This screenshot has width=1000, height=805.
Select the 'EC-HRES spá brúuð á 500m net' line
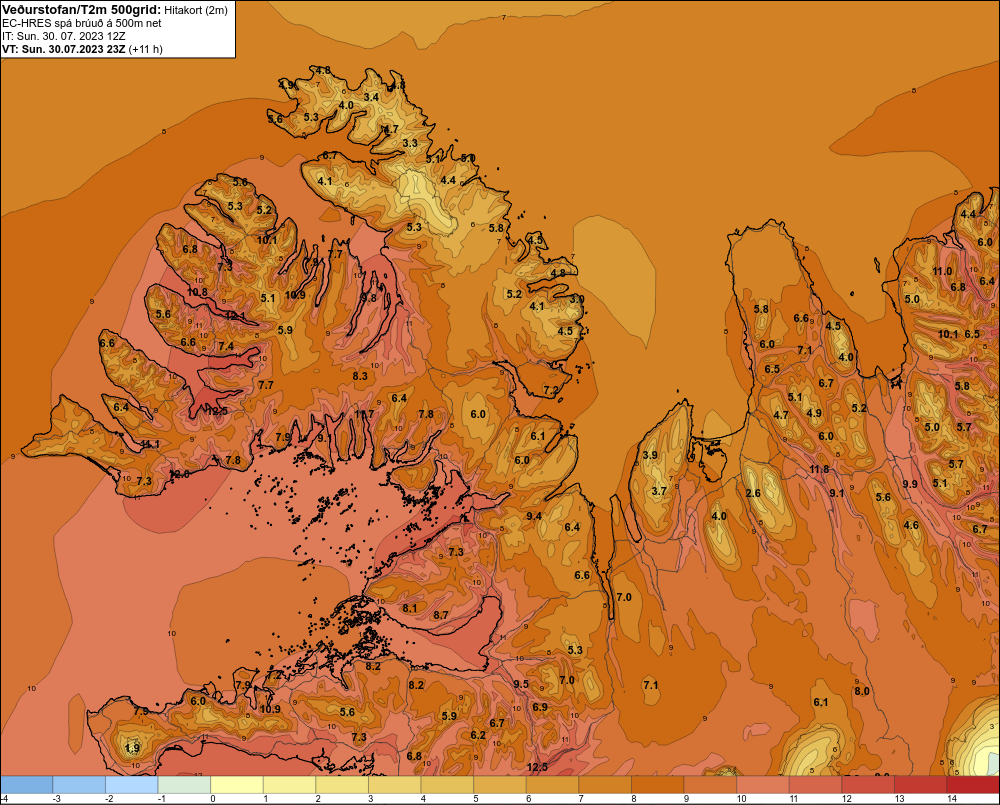[82, 23]
